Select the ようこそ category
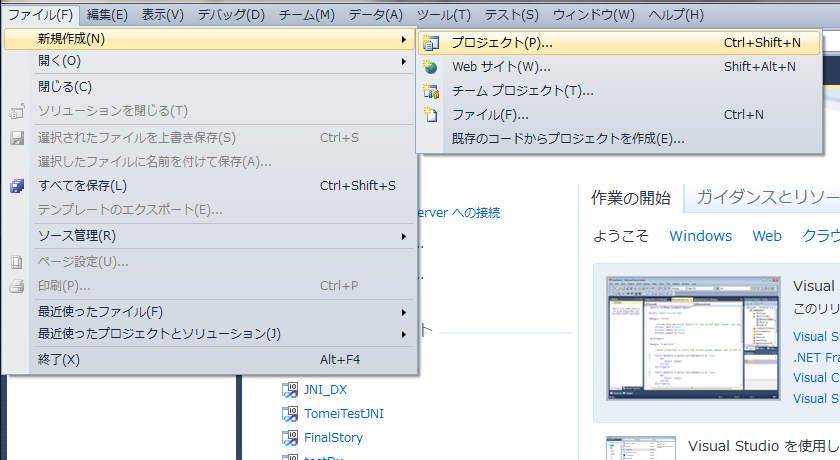 [x=621, y=236]
